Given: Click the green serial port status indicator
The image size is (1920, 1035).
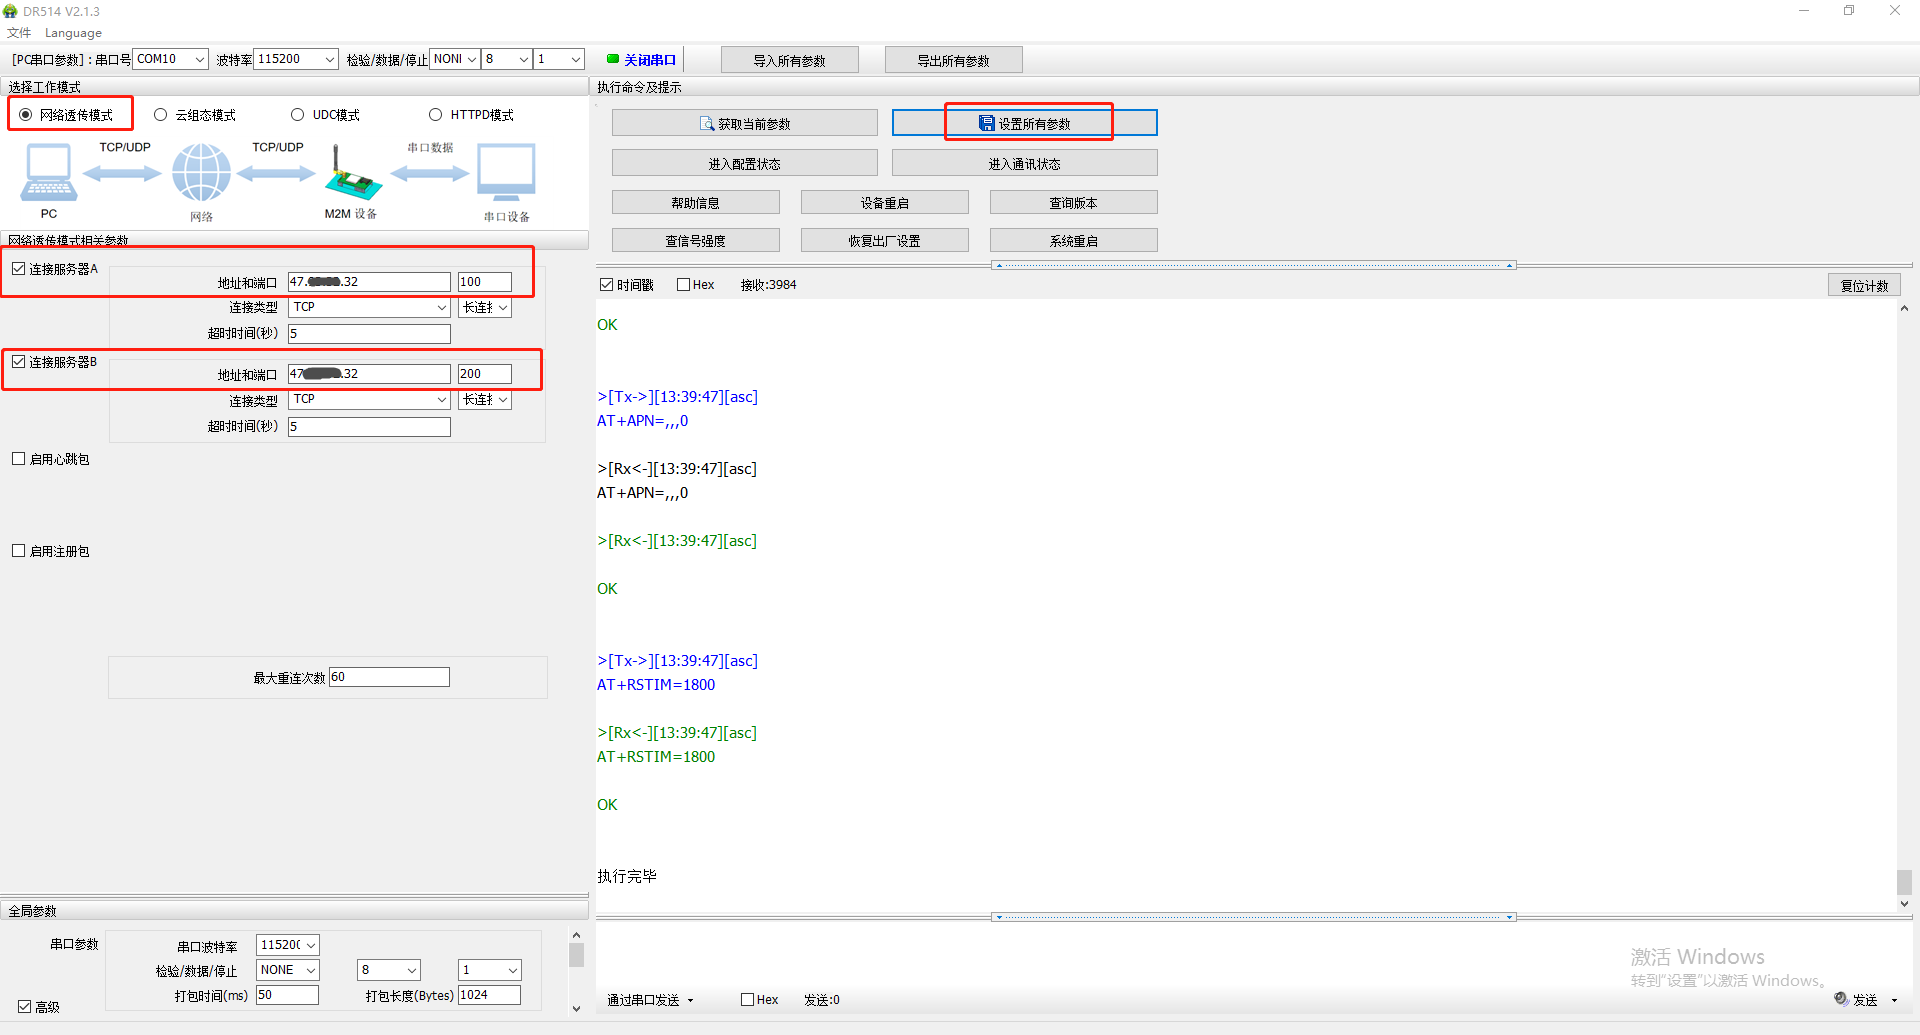Looking at the screenshot, I should pos(613,59).
